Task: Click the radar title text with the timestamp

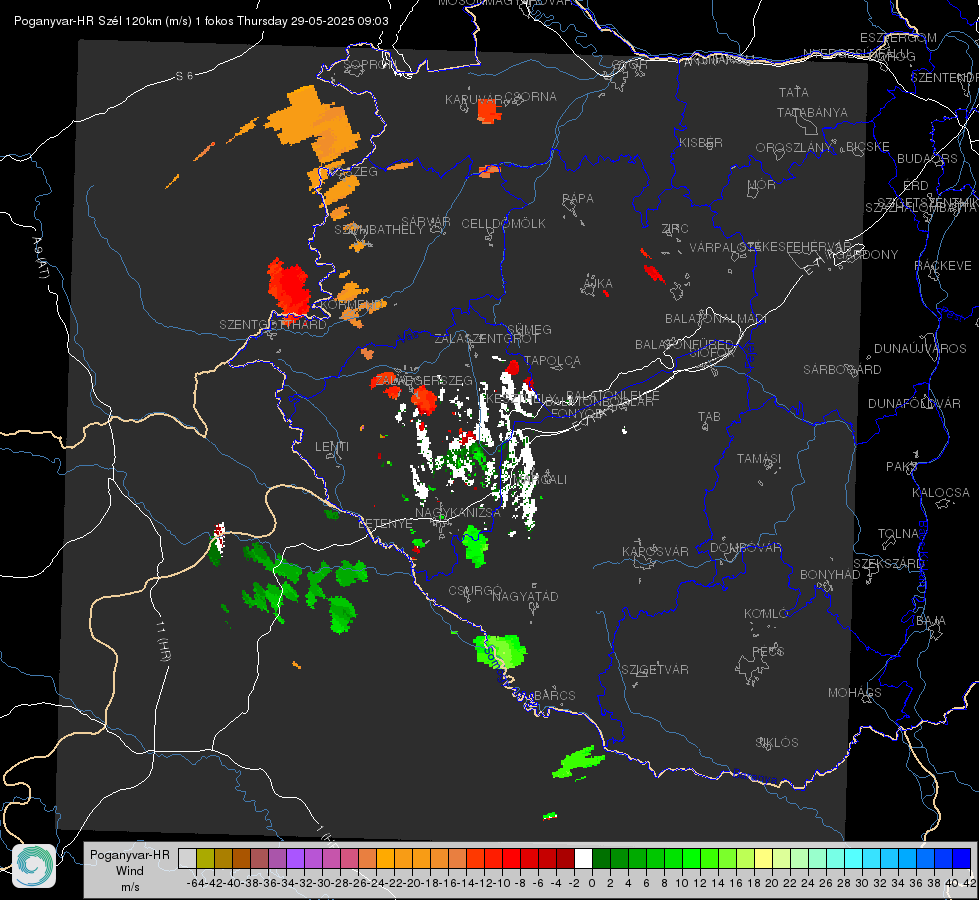Action: click(201, 21)
